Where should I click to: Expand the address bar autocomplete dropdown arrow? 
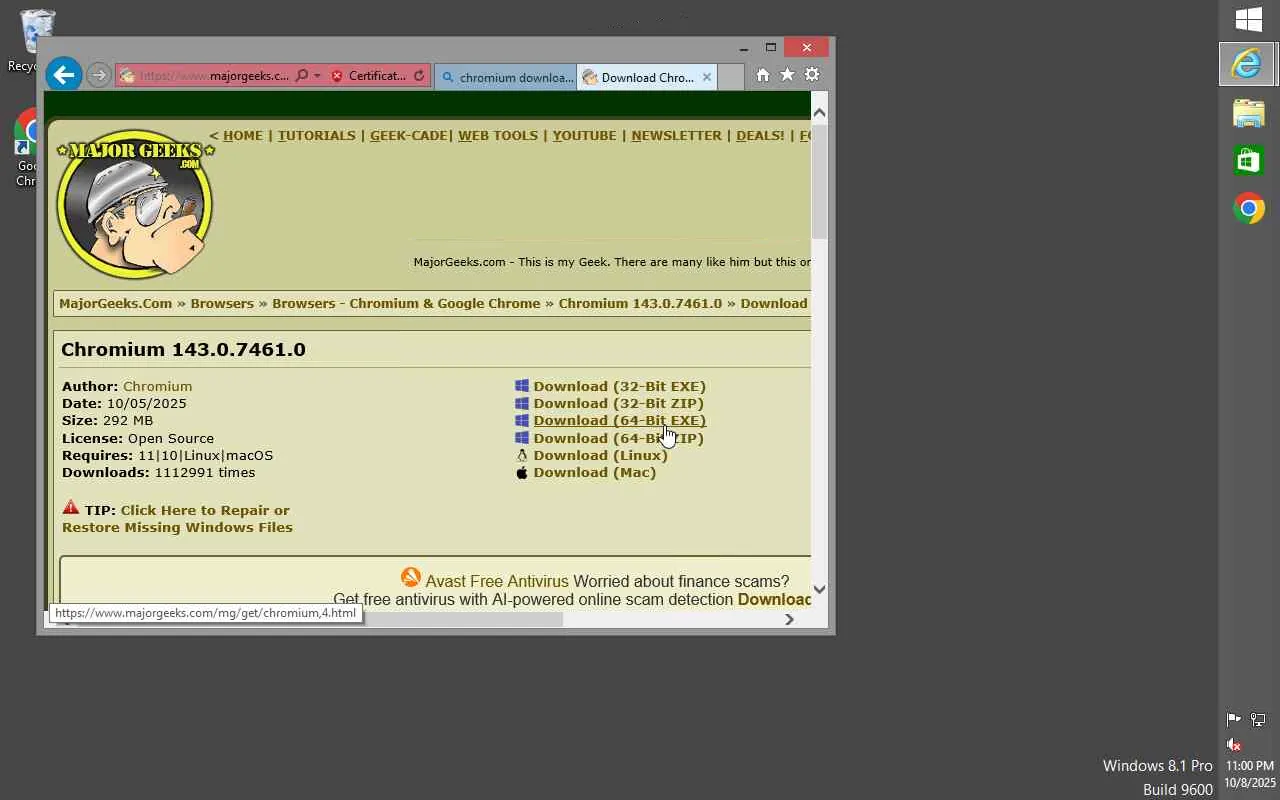[317, 76]
